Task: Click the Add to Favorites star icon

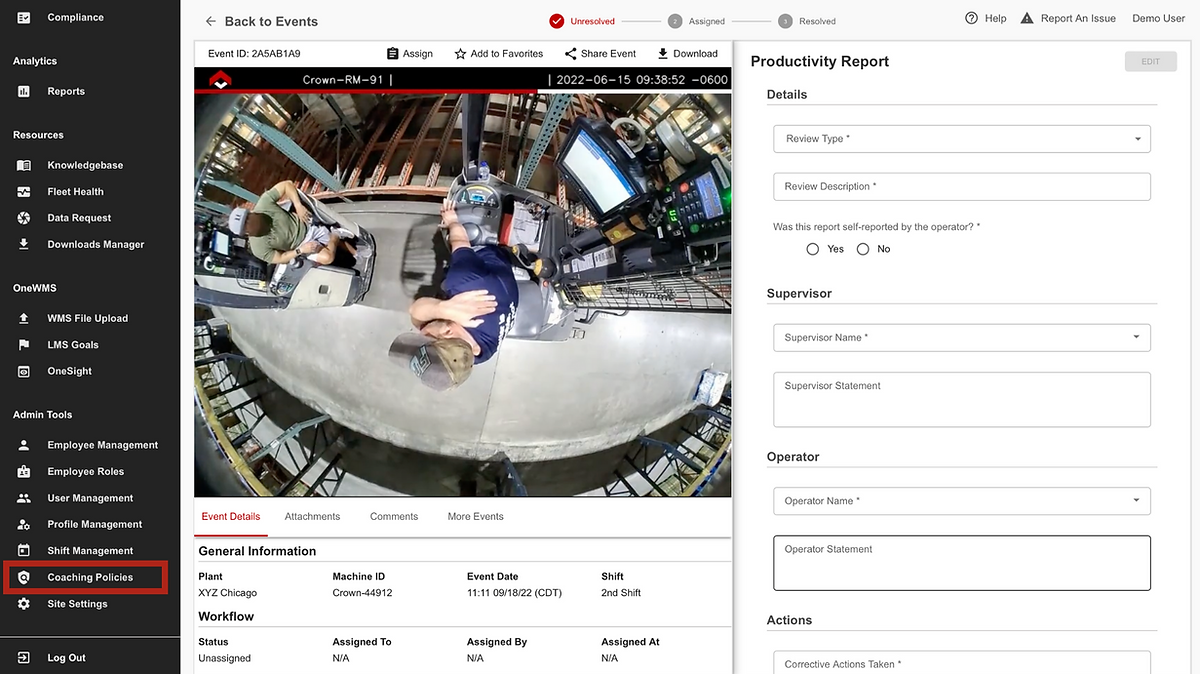Action: [460, 54]
